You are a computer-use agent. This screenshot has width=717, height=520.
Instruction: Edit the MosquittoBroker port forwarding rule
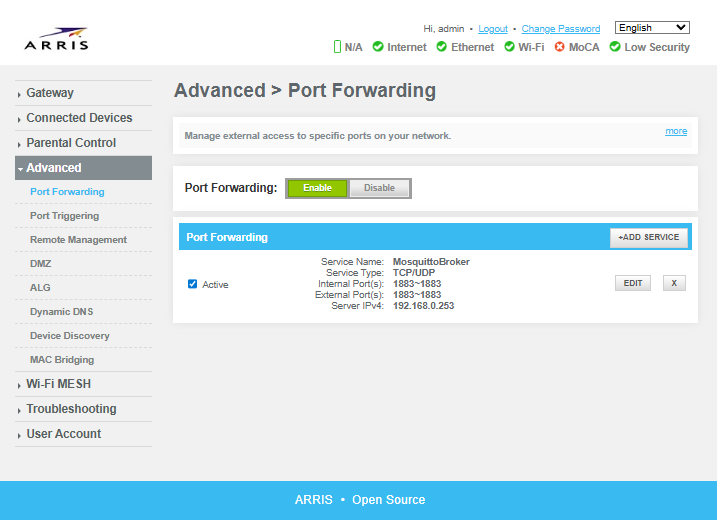click(633, 283)
